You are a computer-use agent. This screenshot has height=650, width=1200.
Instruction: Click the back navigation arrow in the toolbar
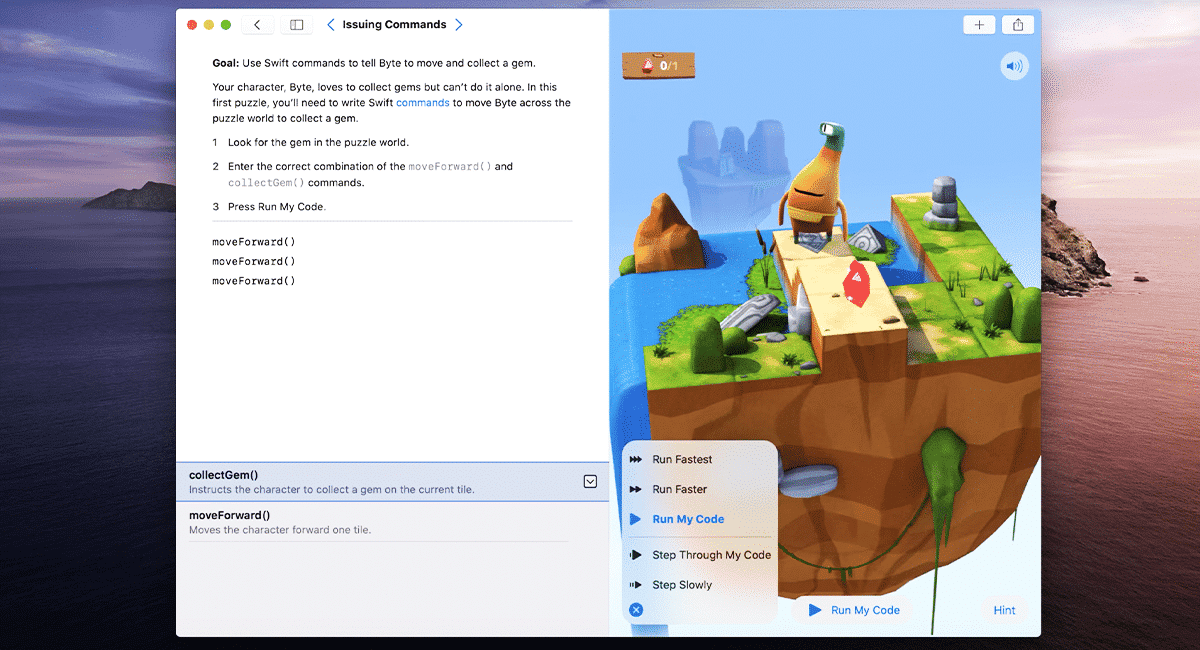click(x=257, y=23)
